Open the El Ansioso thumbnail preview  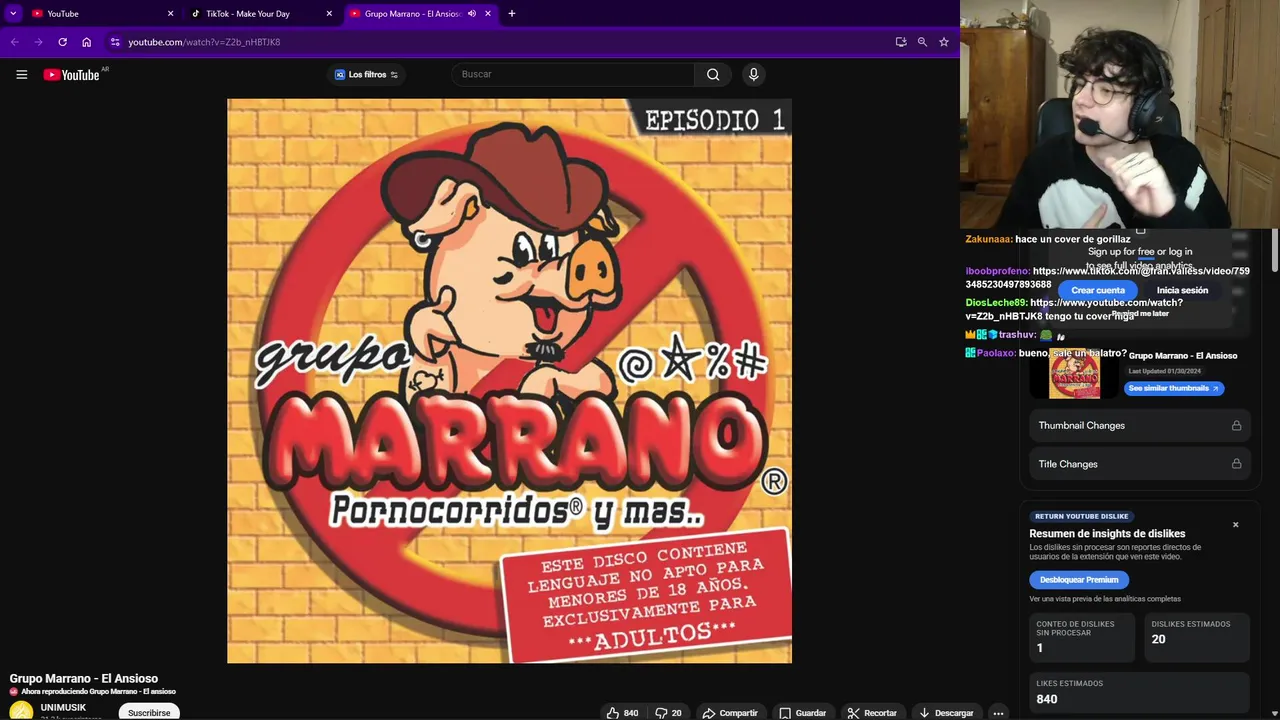[1074, 373]
